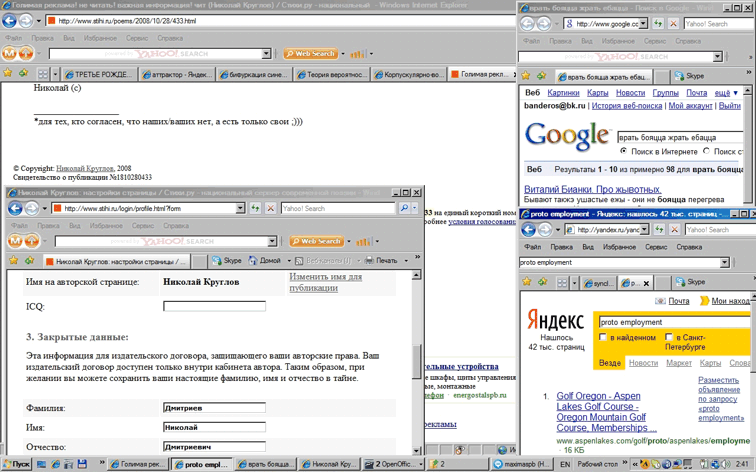The height and width of the screenshot is (472, 756).
Task: Expand Yahoo toolbar dropdown in profile window
Action: coord(272,241)
